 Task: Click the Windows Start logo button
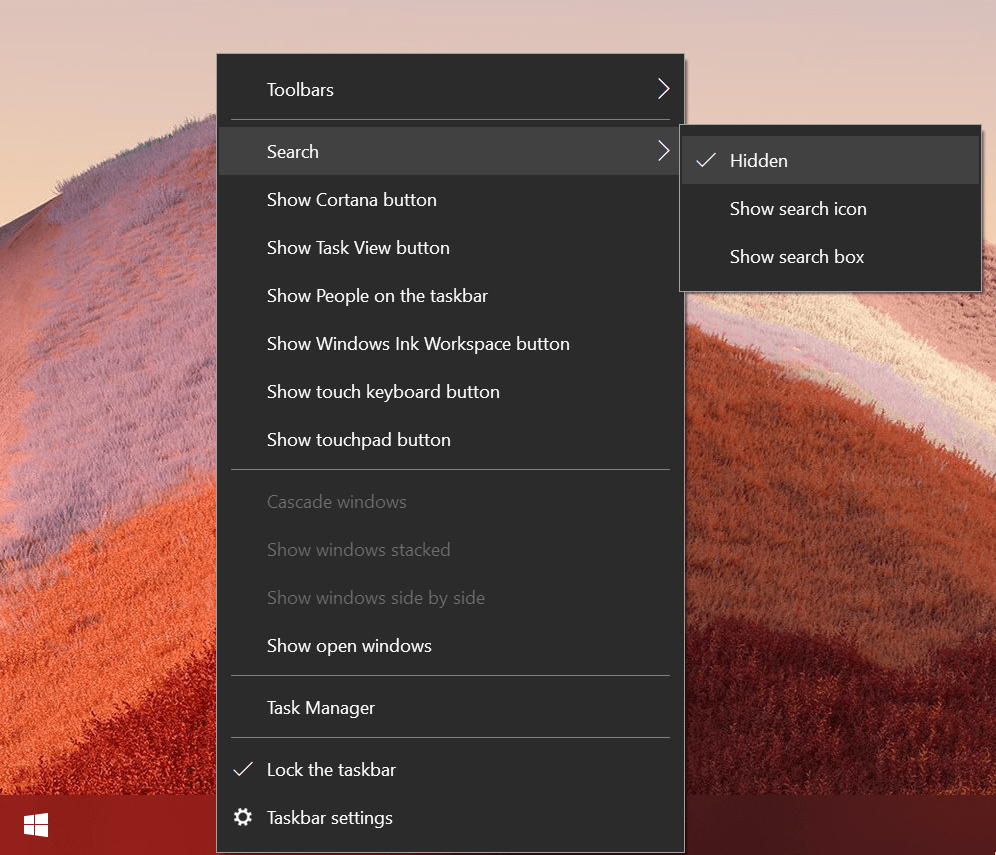point(36,825)
